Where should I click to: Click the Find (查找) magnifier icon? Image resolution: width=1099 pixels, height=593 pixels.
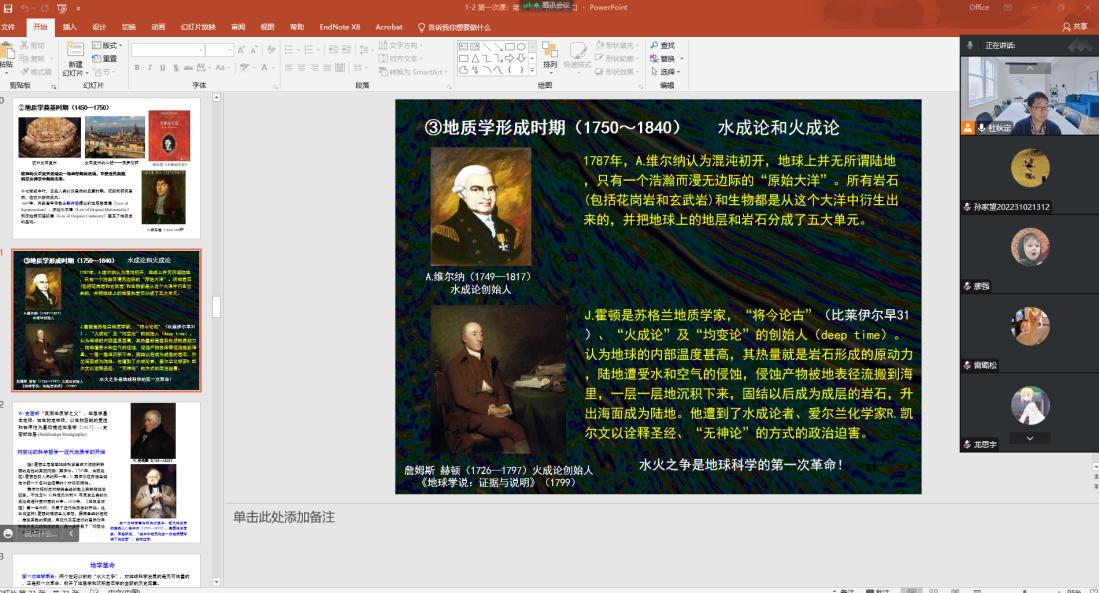pyautogui.click(x=653, y=45)
